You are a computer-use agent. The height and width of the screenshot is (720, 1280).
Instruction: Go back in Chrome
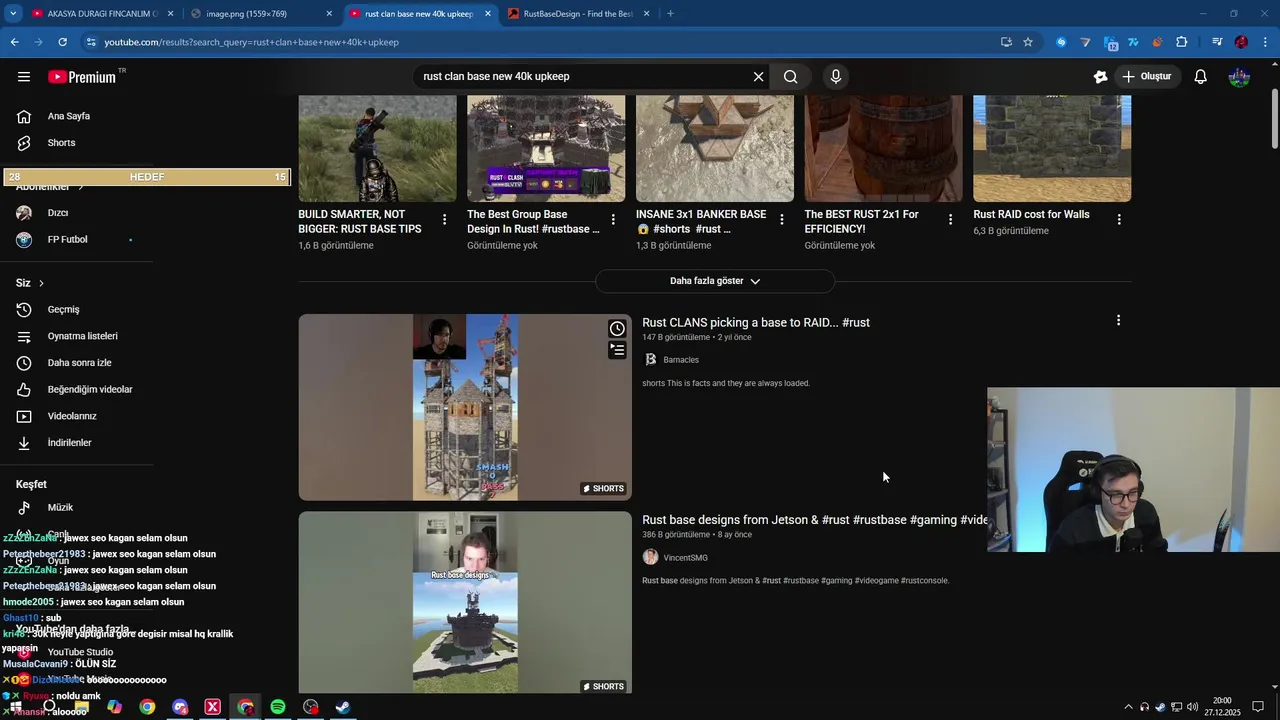click(x=14, y=42)
